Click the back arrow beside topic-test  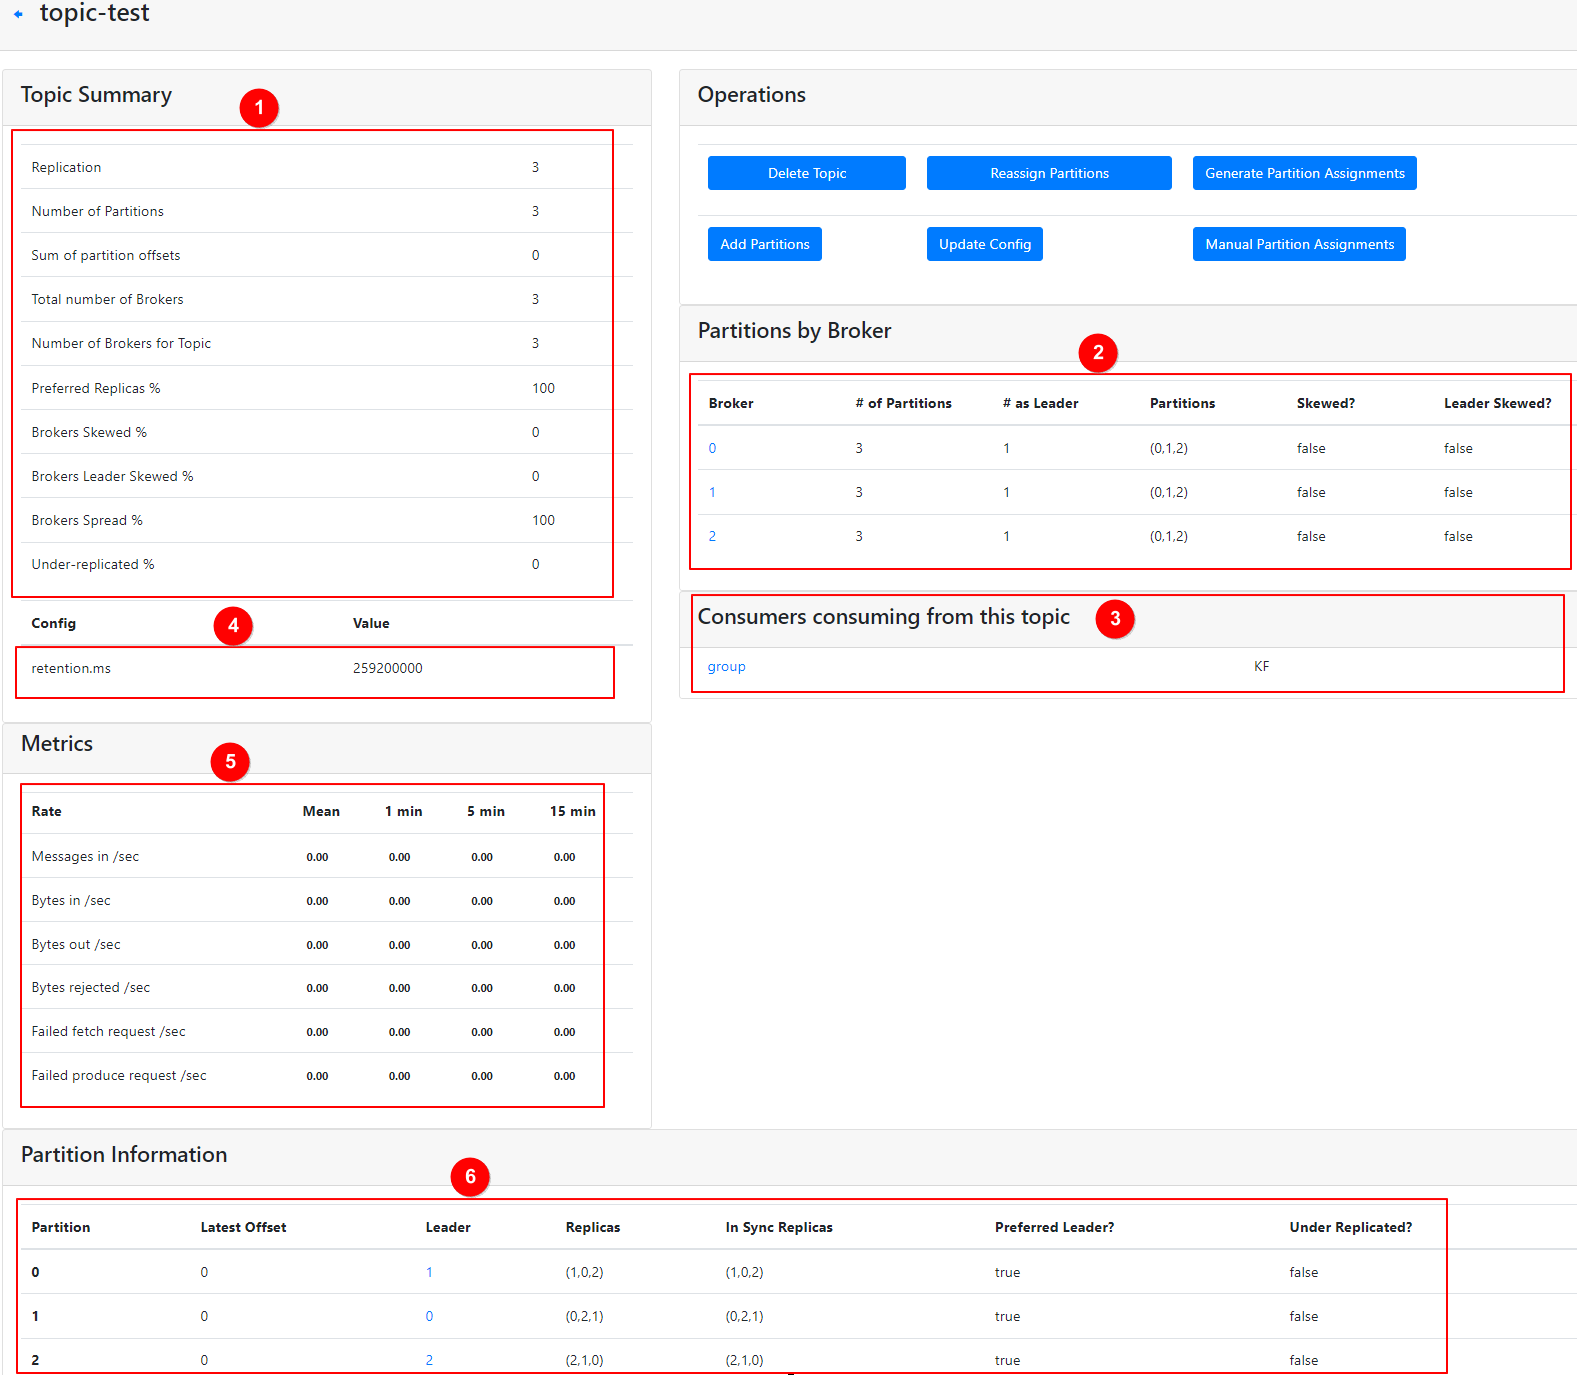tap(18, 14)
